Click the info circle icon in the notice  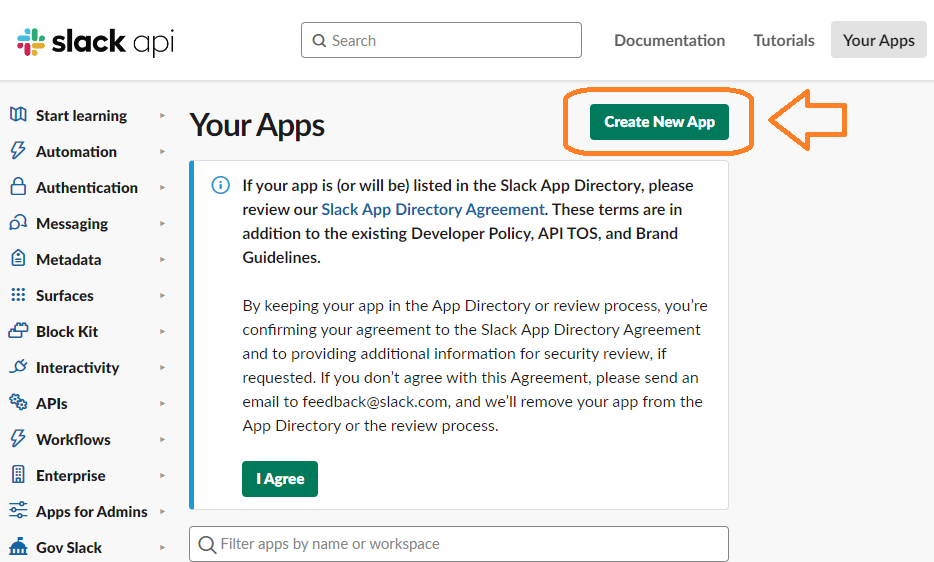220,185
